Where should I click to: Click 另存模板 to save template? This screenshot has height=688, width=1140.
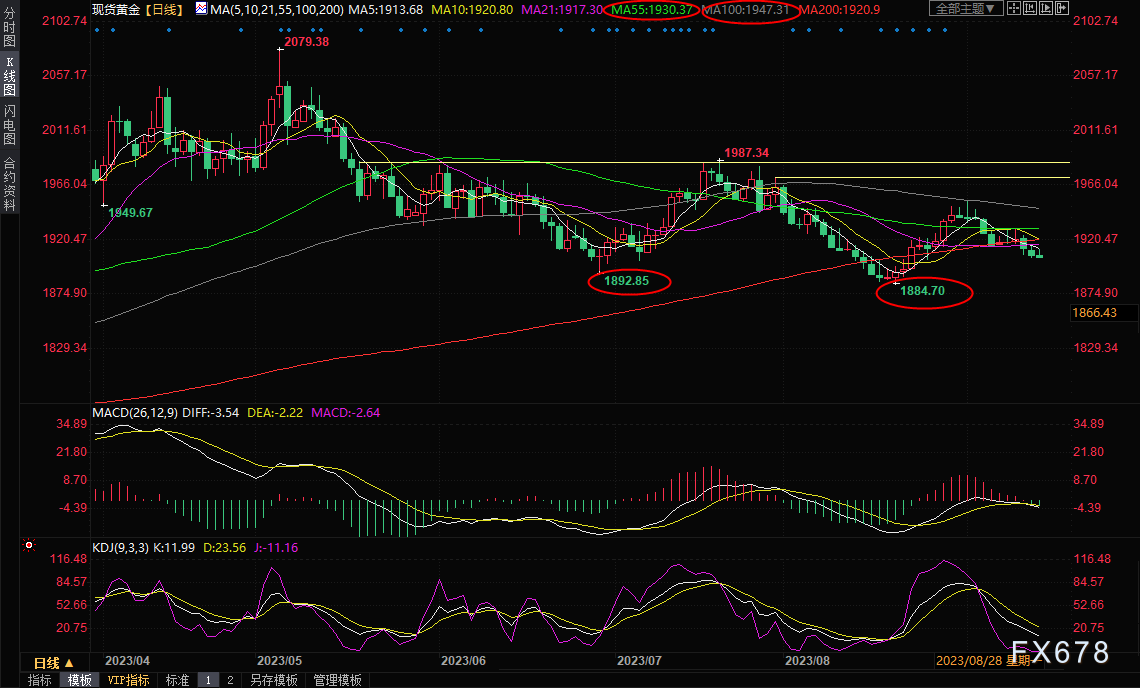[274, 680]
